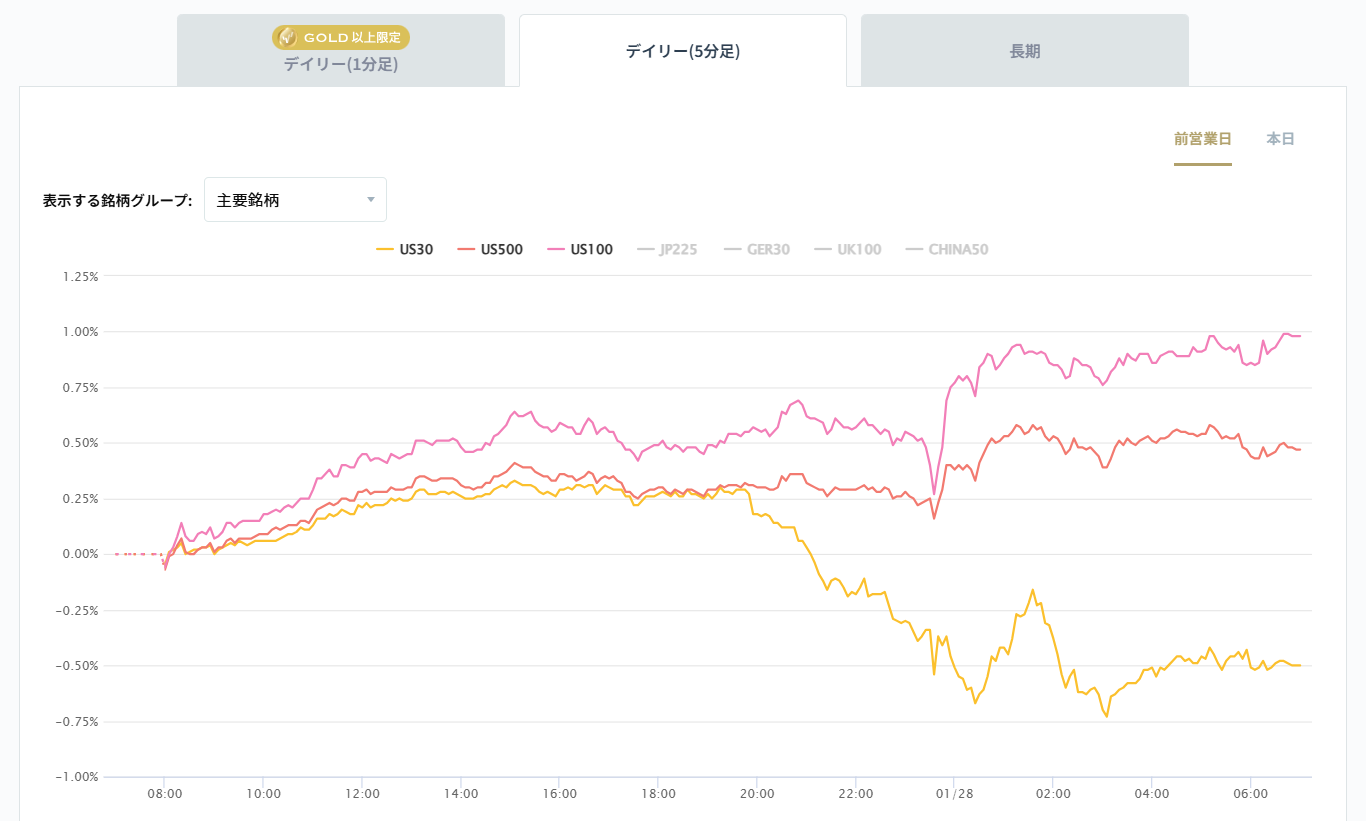This screenshot has height=821, width=1366.
Task: Open the 主要銘柄 symbol group dropdown
Action: tap(295, 199)
